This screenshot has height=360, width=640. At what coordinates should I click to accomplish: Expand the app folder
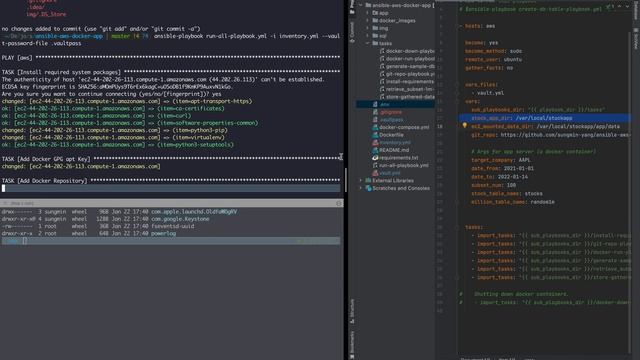[x=368, y=13]
